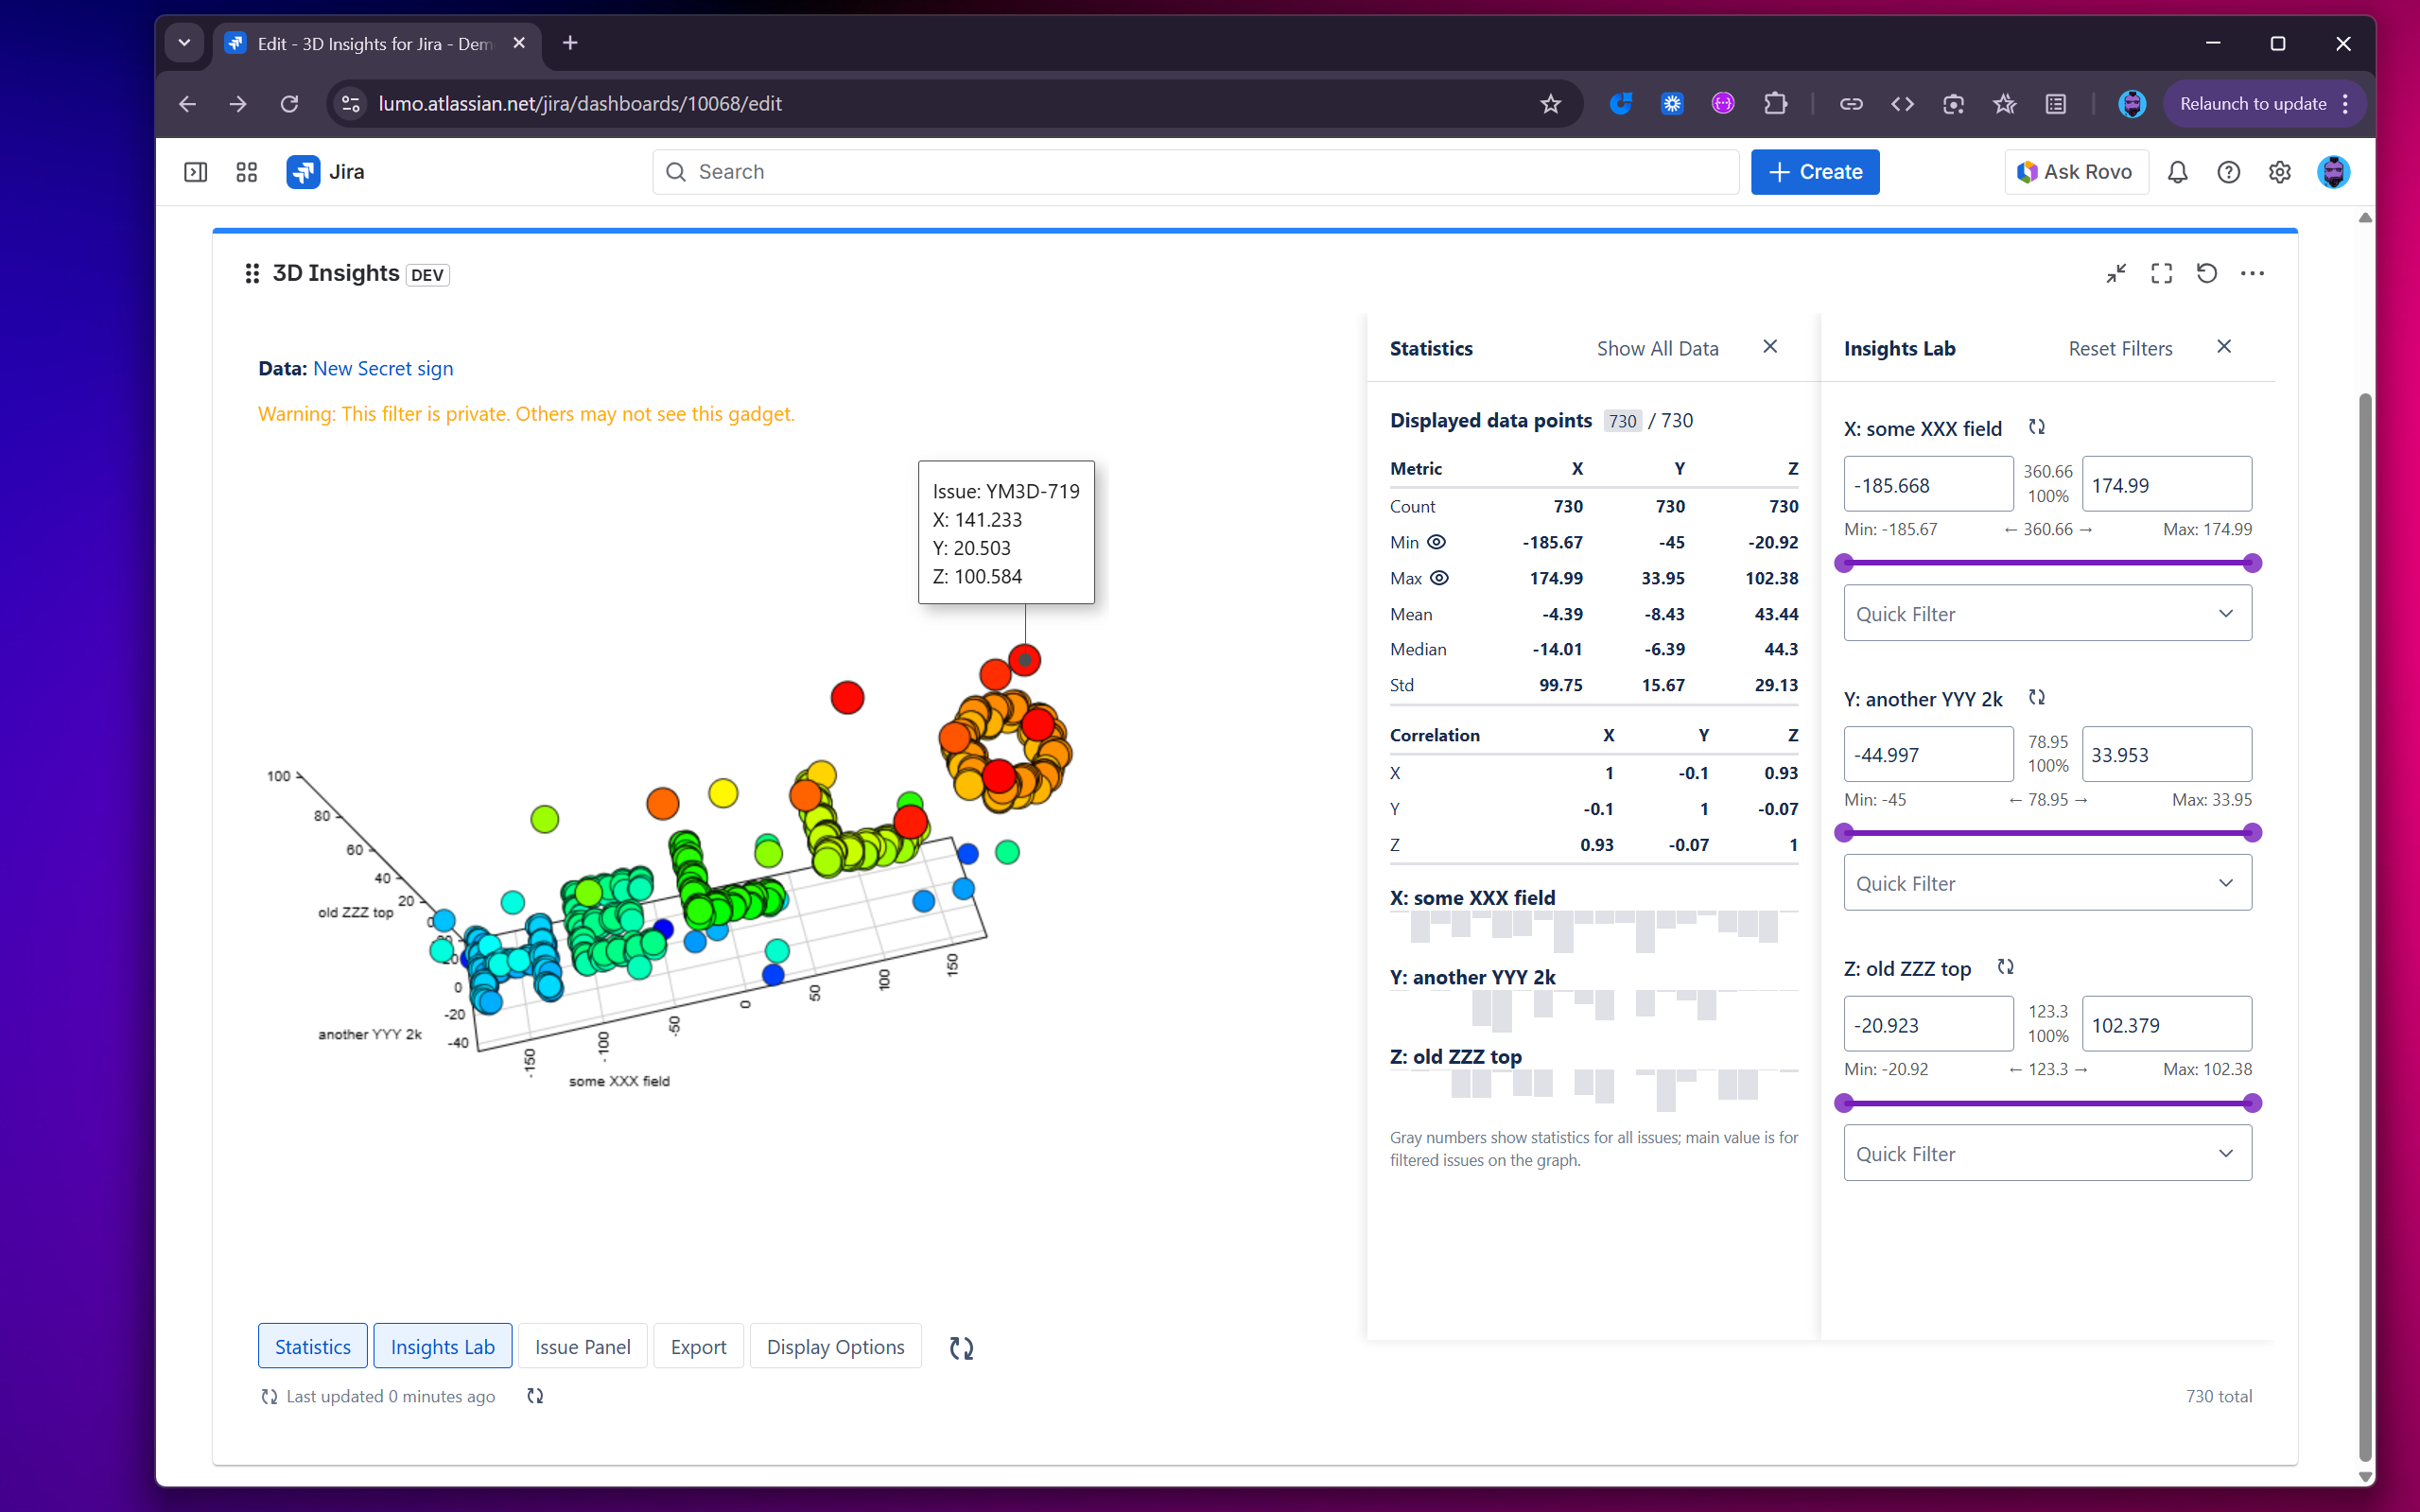This screenshot has height=1512, width=2420.
Task: Toggle the Statistics panel button
Action: [x=312, y=1346]
